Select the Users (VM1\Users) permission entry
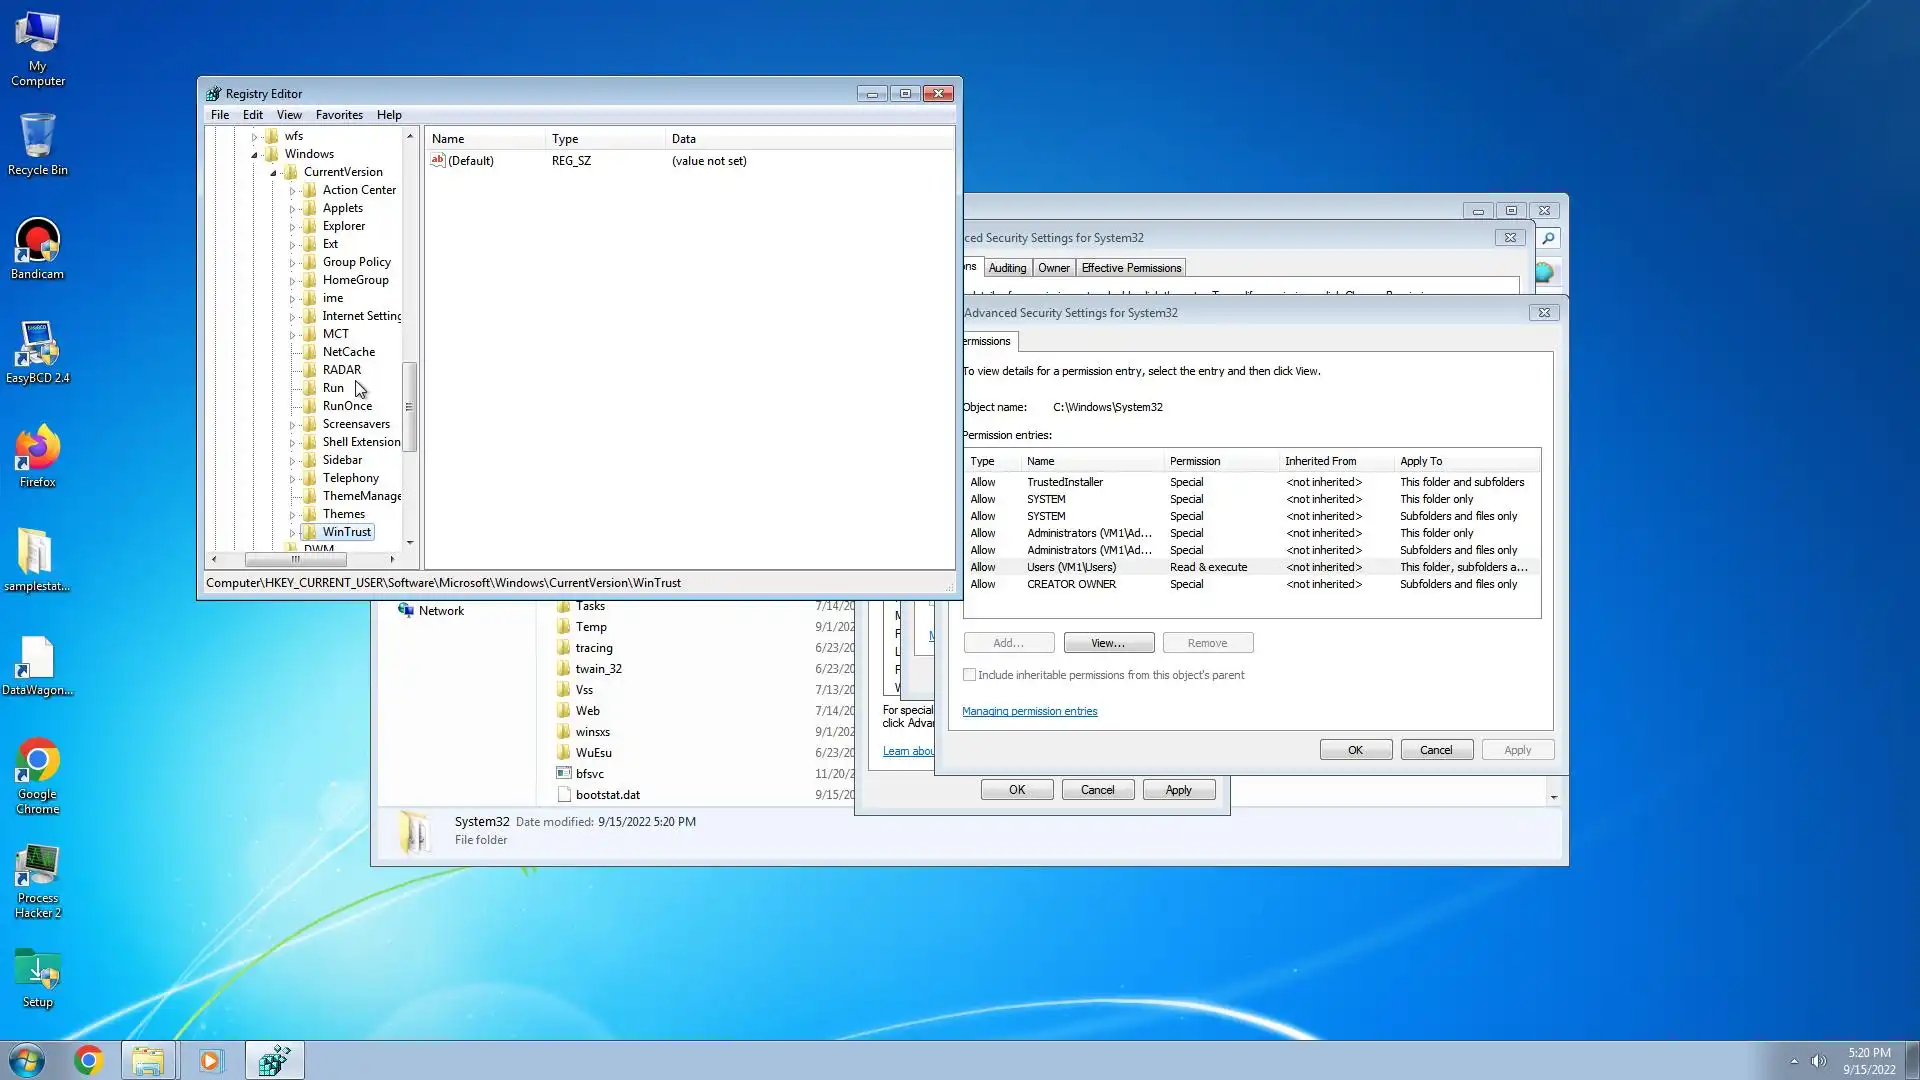Screen dimensions: 1920x1080 [x=1071, y=567]
